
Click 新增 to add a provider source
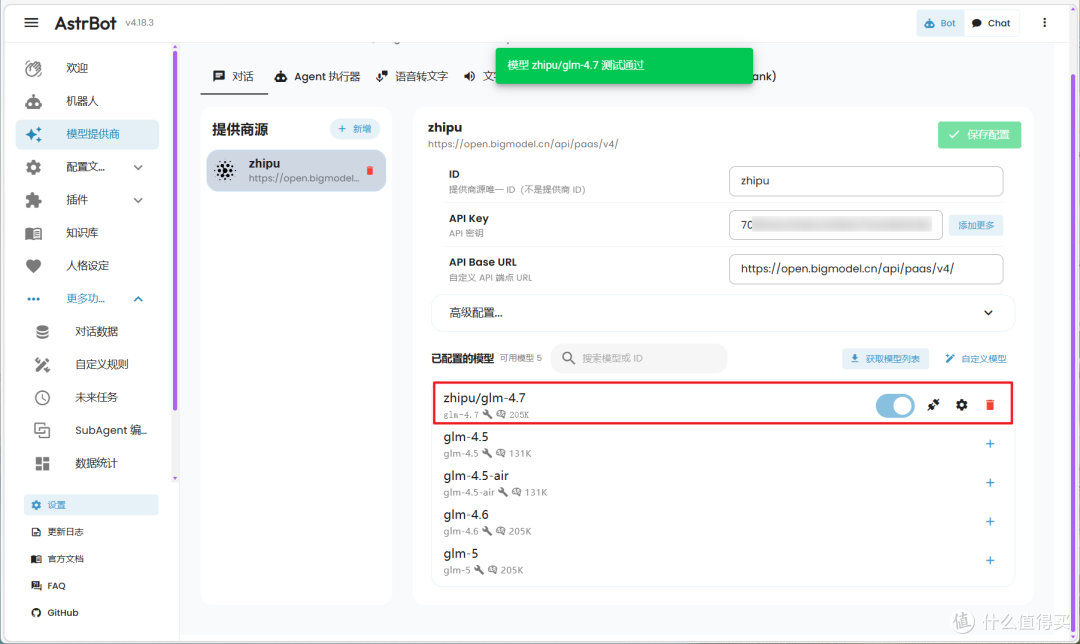(x=355, y=129)
